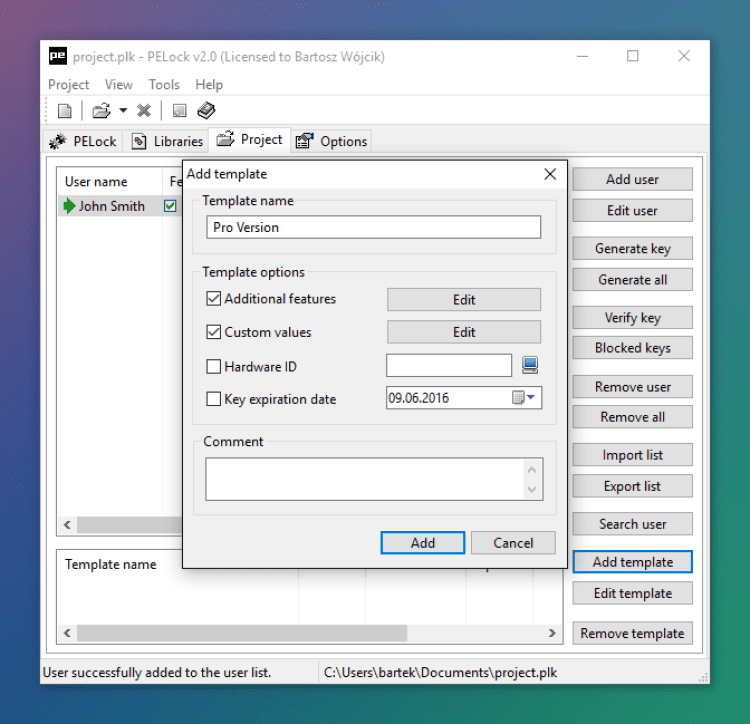This screenshot has width=750, height=724.
Task: Click comment box scroll up arrow
Action: [532, 470]
